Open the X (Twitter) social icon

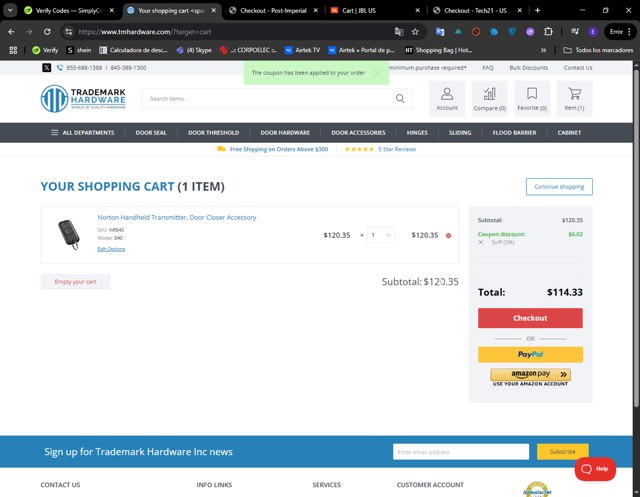(x=47, y=68)
